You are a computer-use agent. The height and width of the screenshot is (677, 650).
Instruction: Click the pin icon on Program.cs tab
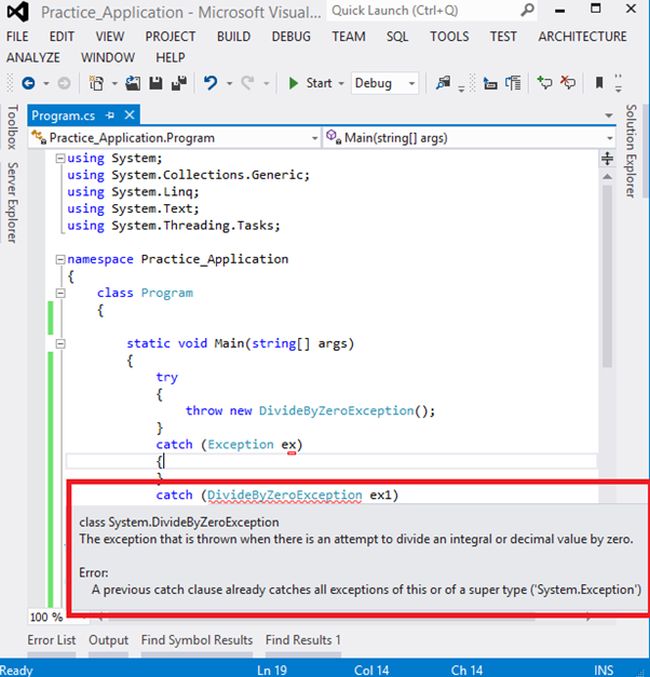[x=110, y=115]
